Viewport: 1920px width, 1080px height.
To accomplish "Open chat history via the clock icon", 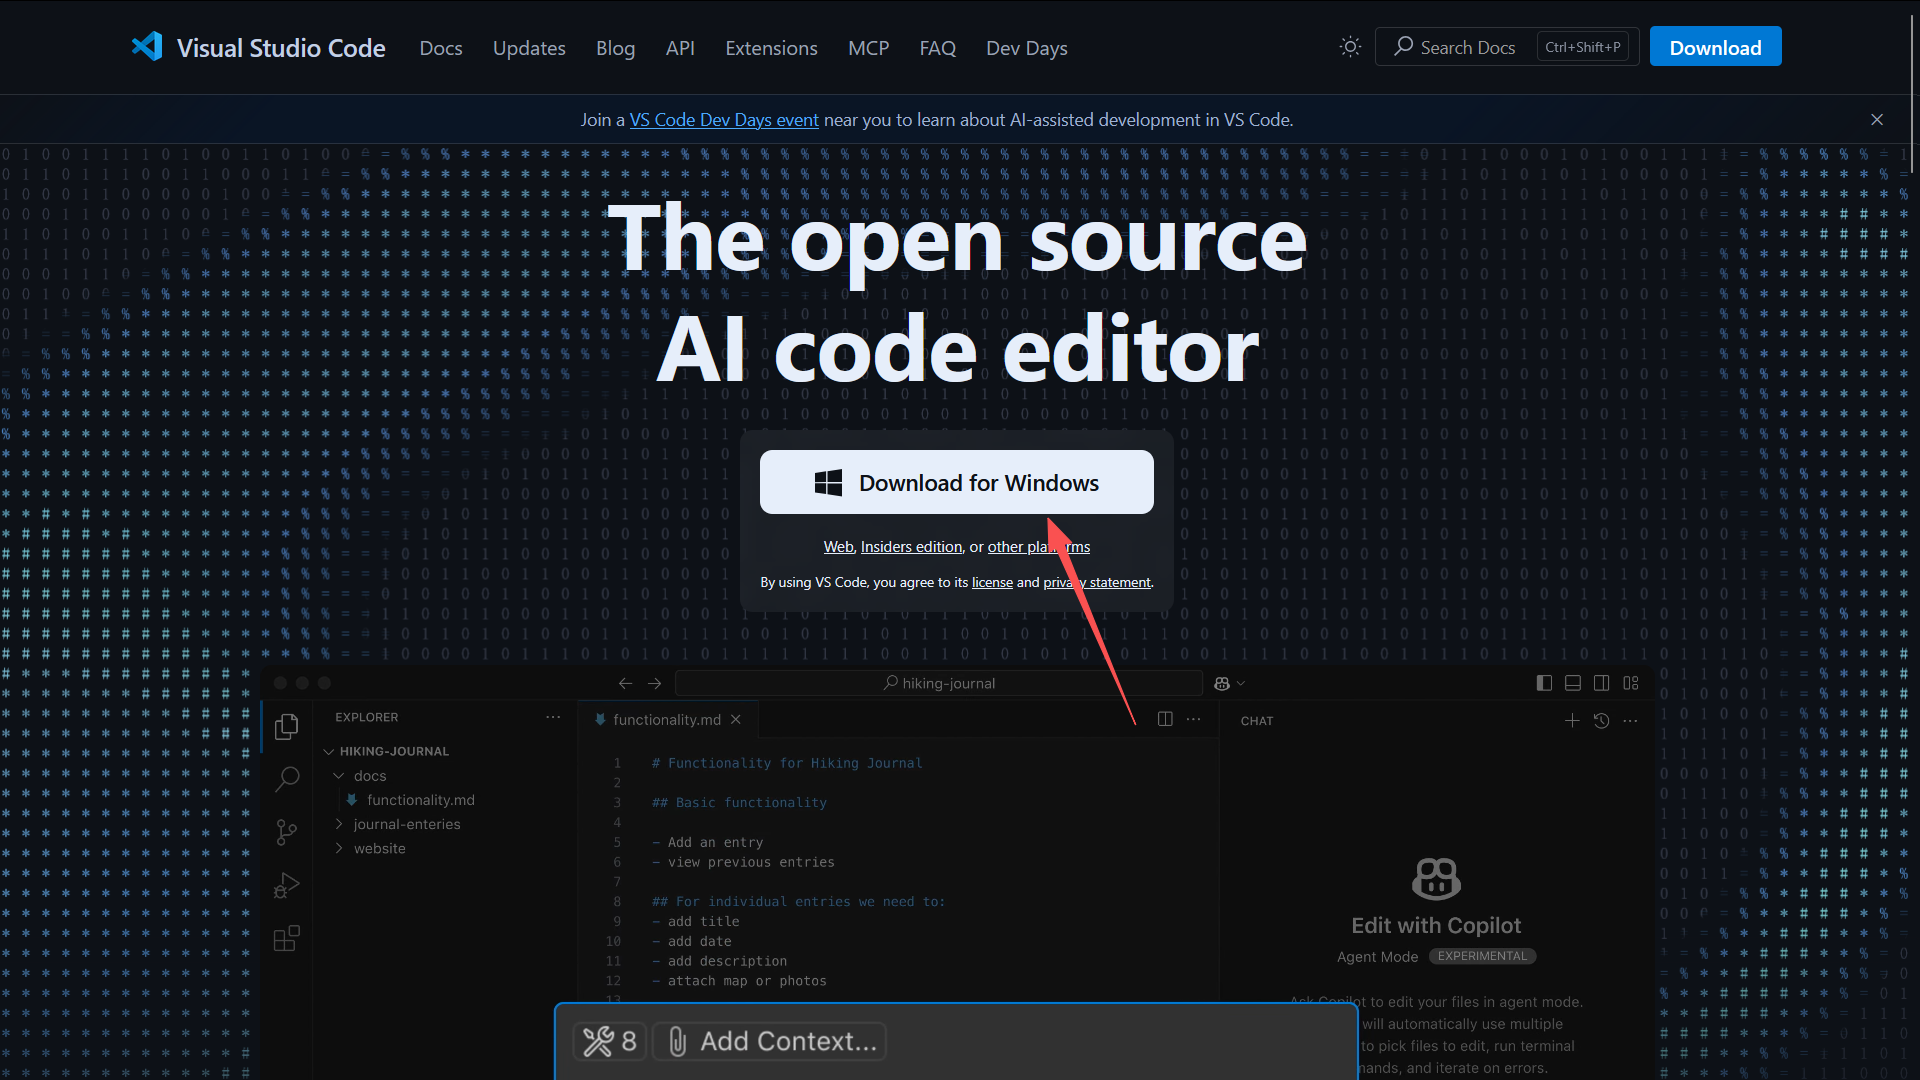I will point(1601,720).
